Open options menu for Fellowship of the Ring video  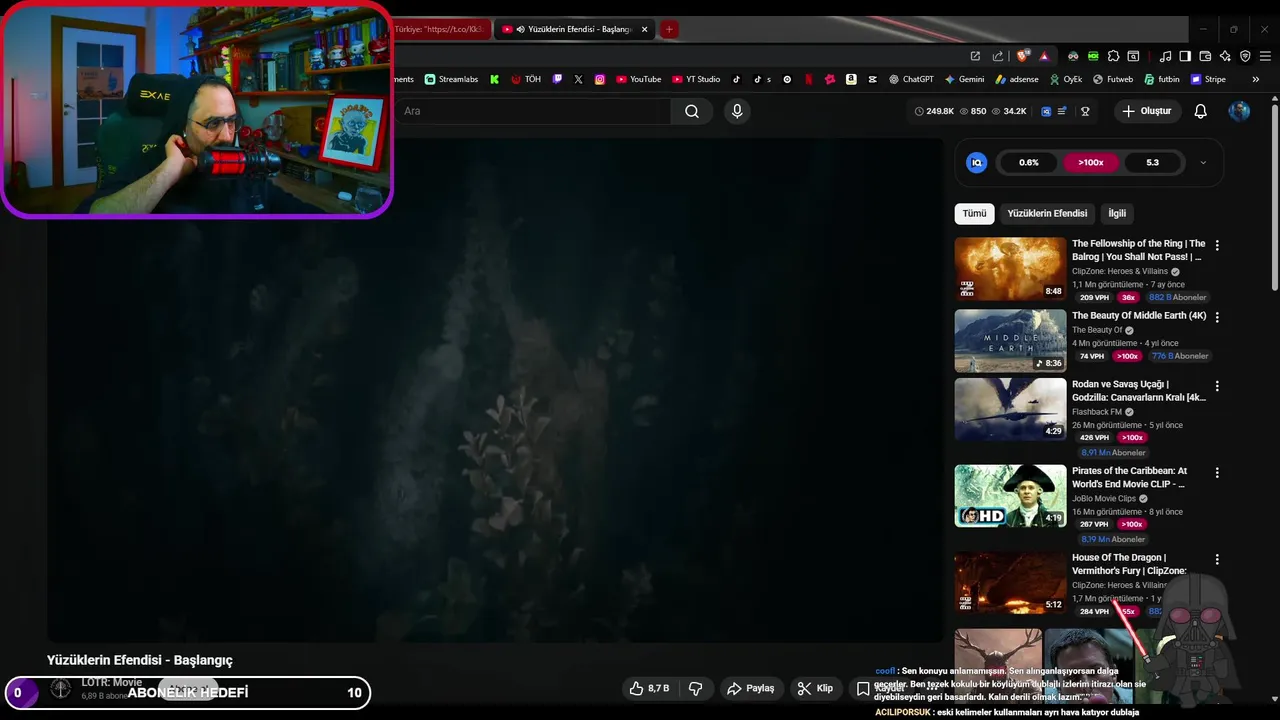(x=1217, y=245)
